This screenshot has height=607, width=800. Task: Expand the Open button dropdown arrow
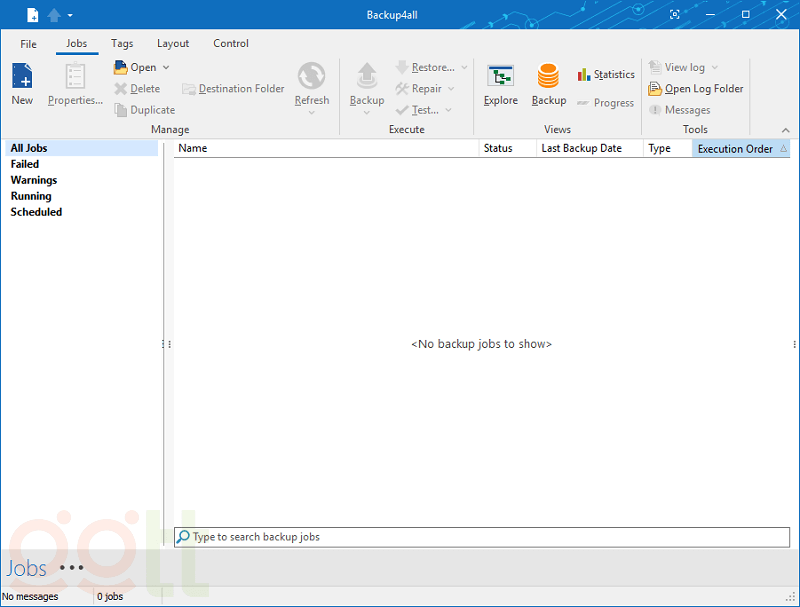point(166,68)
